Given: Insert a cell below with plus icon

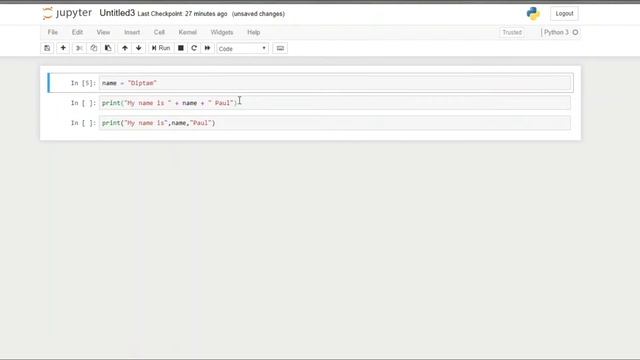Looking at the screenshot, I should click(63, 48).
